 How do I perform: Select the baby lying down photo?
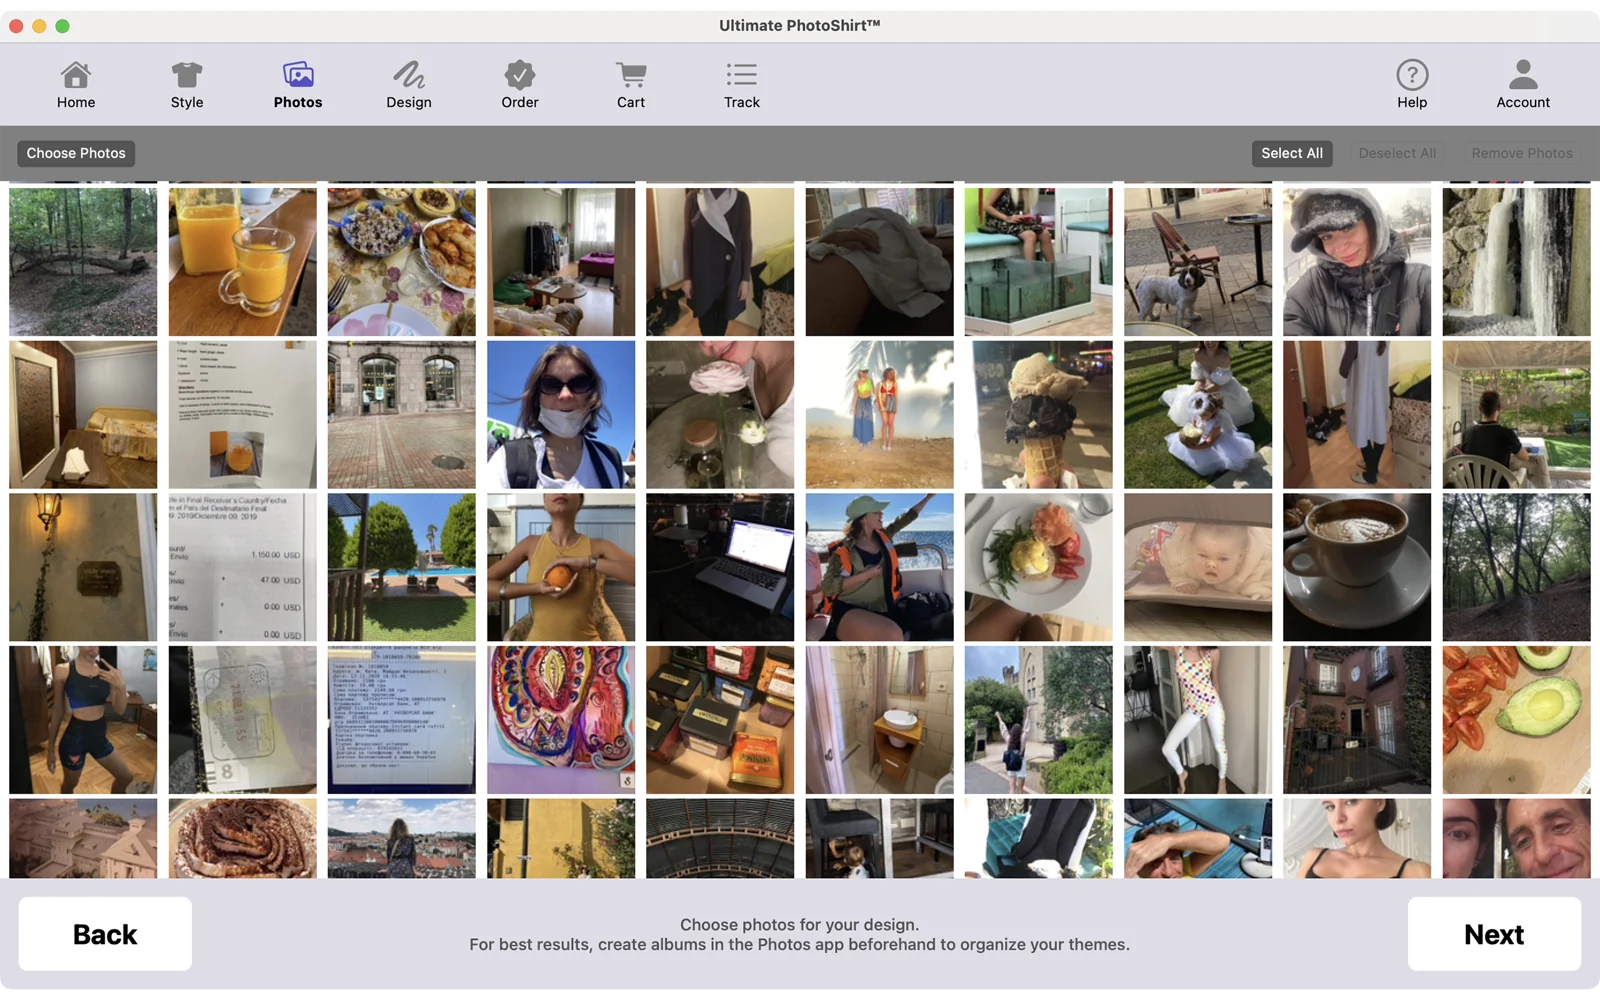[x=1198, y=567]
